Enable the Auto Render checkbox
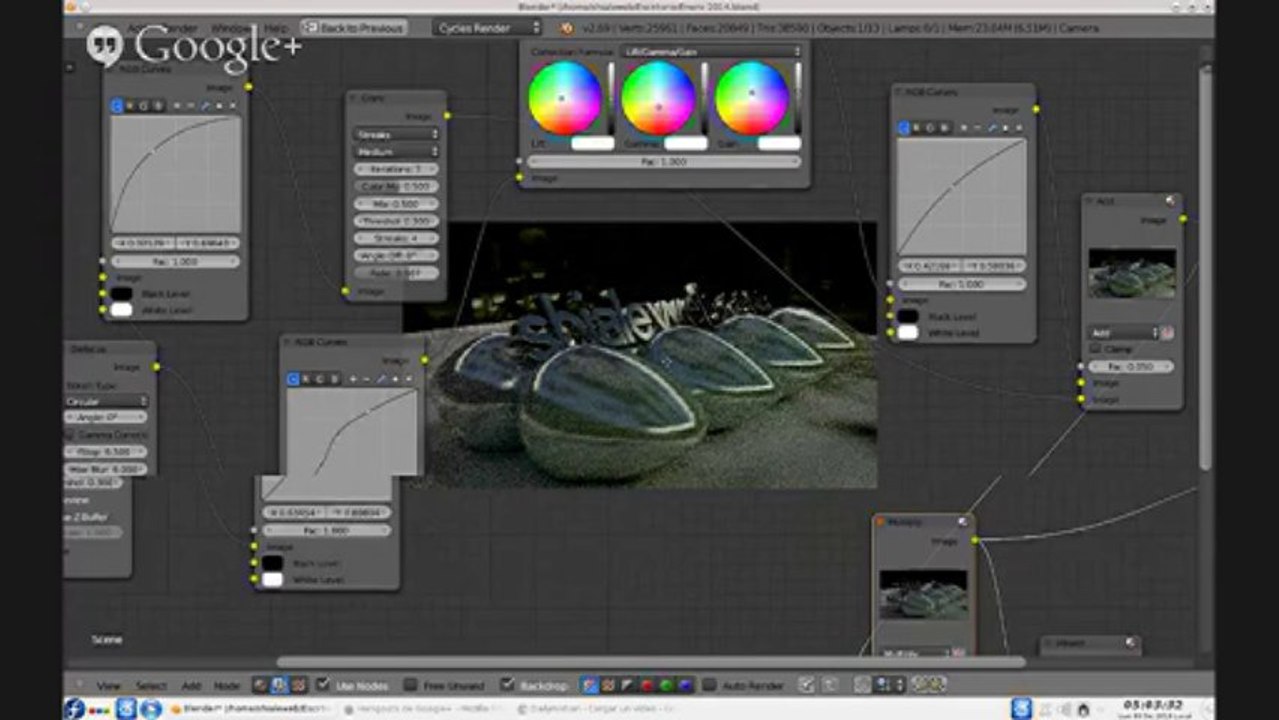 click(x=709, y=685)
